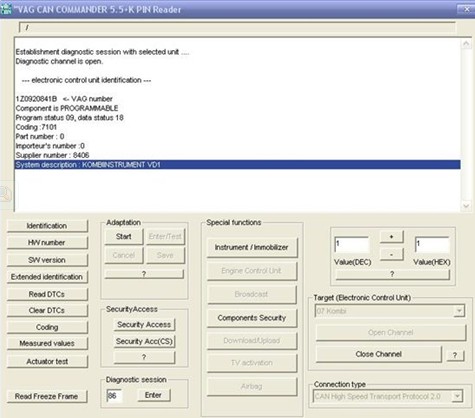Open SecurityAccess help question mark

(x=144, y=357)
